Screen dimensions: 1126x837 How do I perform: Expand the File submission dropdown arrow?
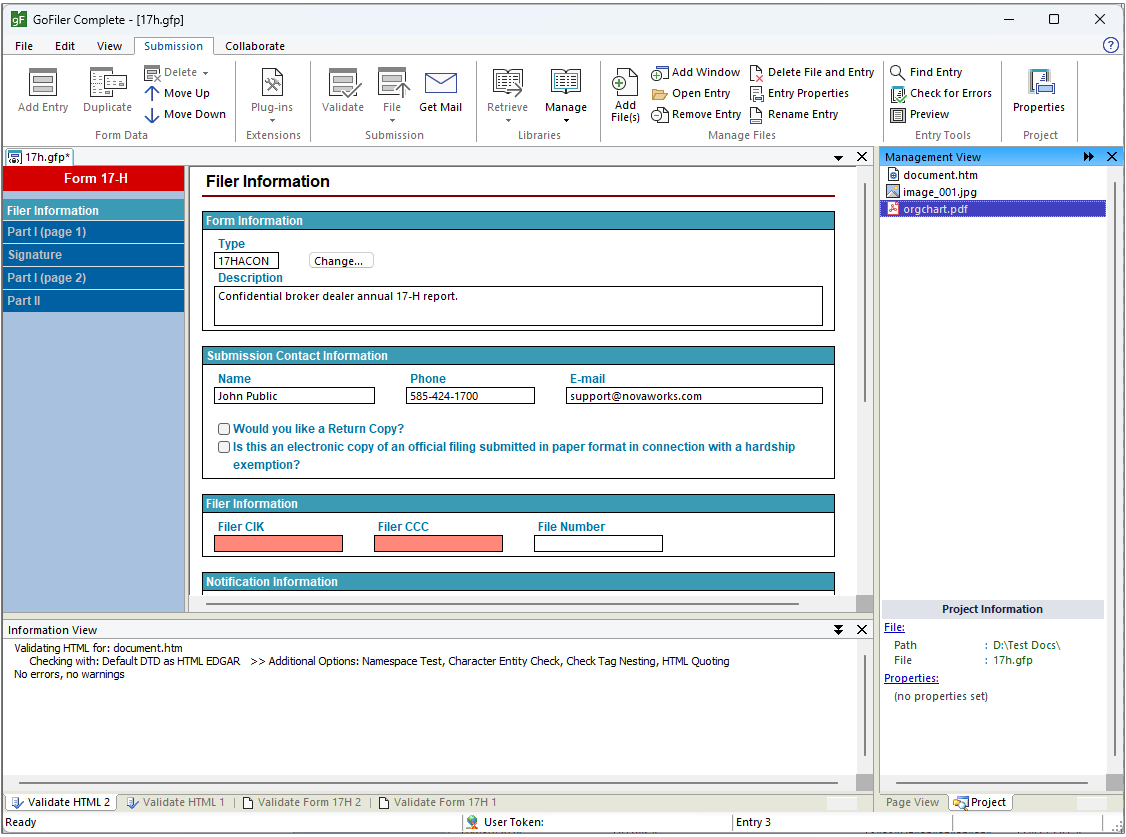[392, 121]
